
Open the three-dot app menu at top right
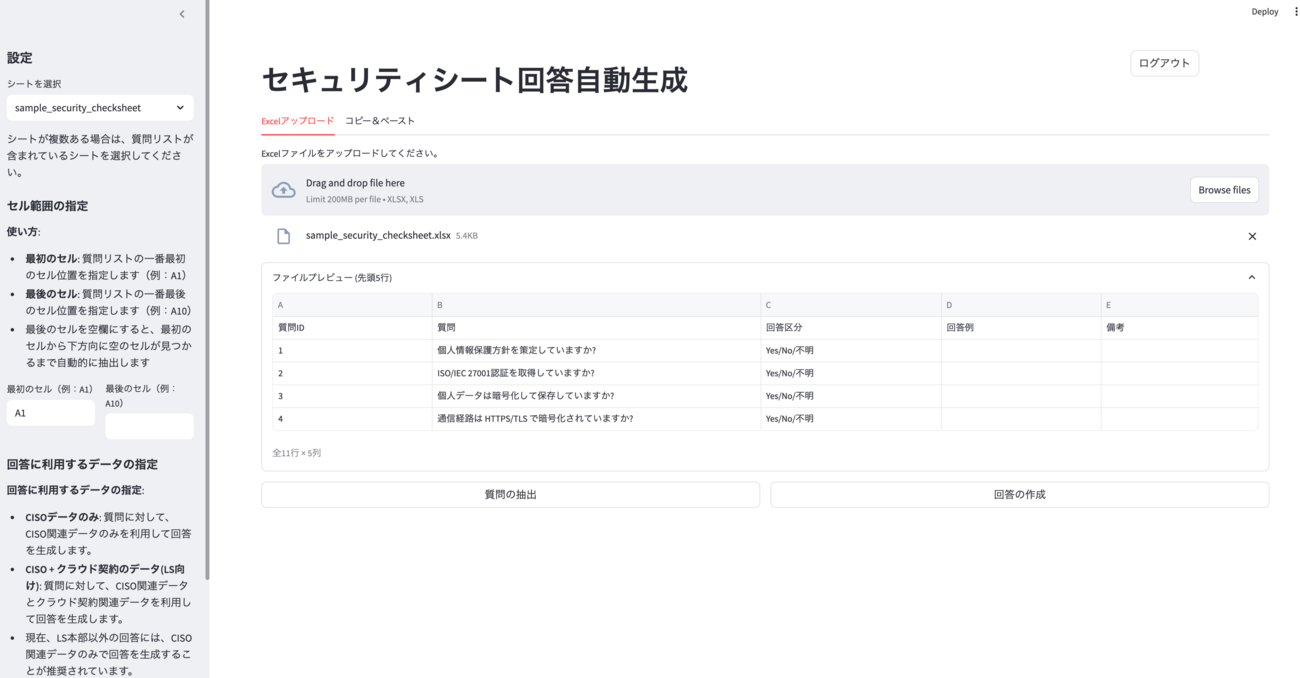tap(1293, 11)
